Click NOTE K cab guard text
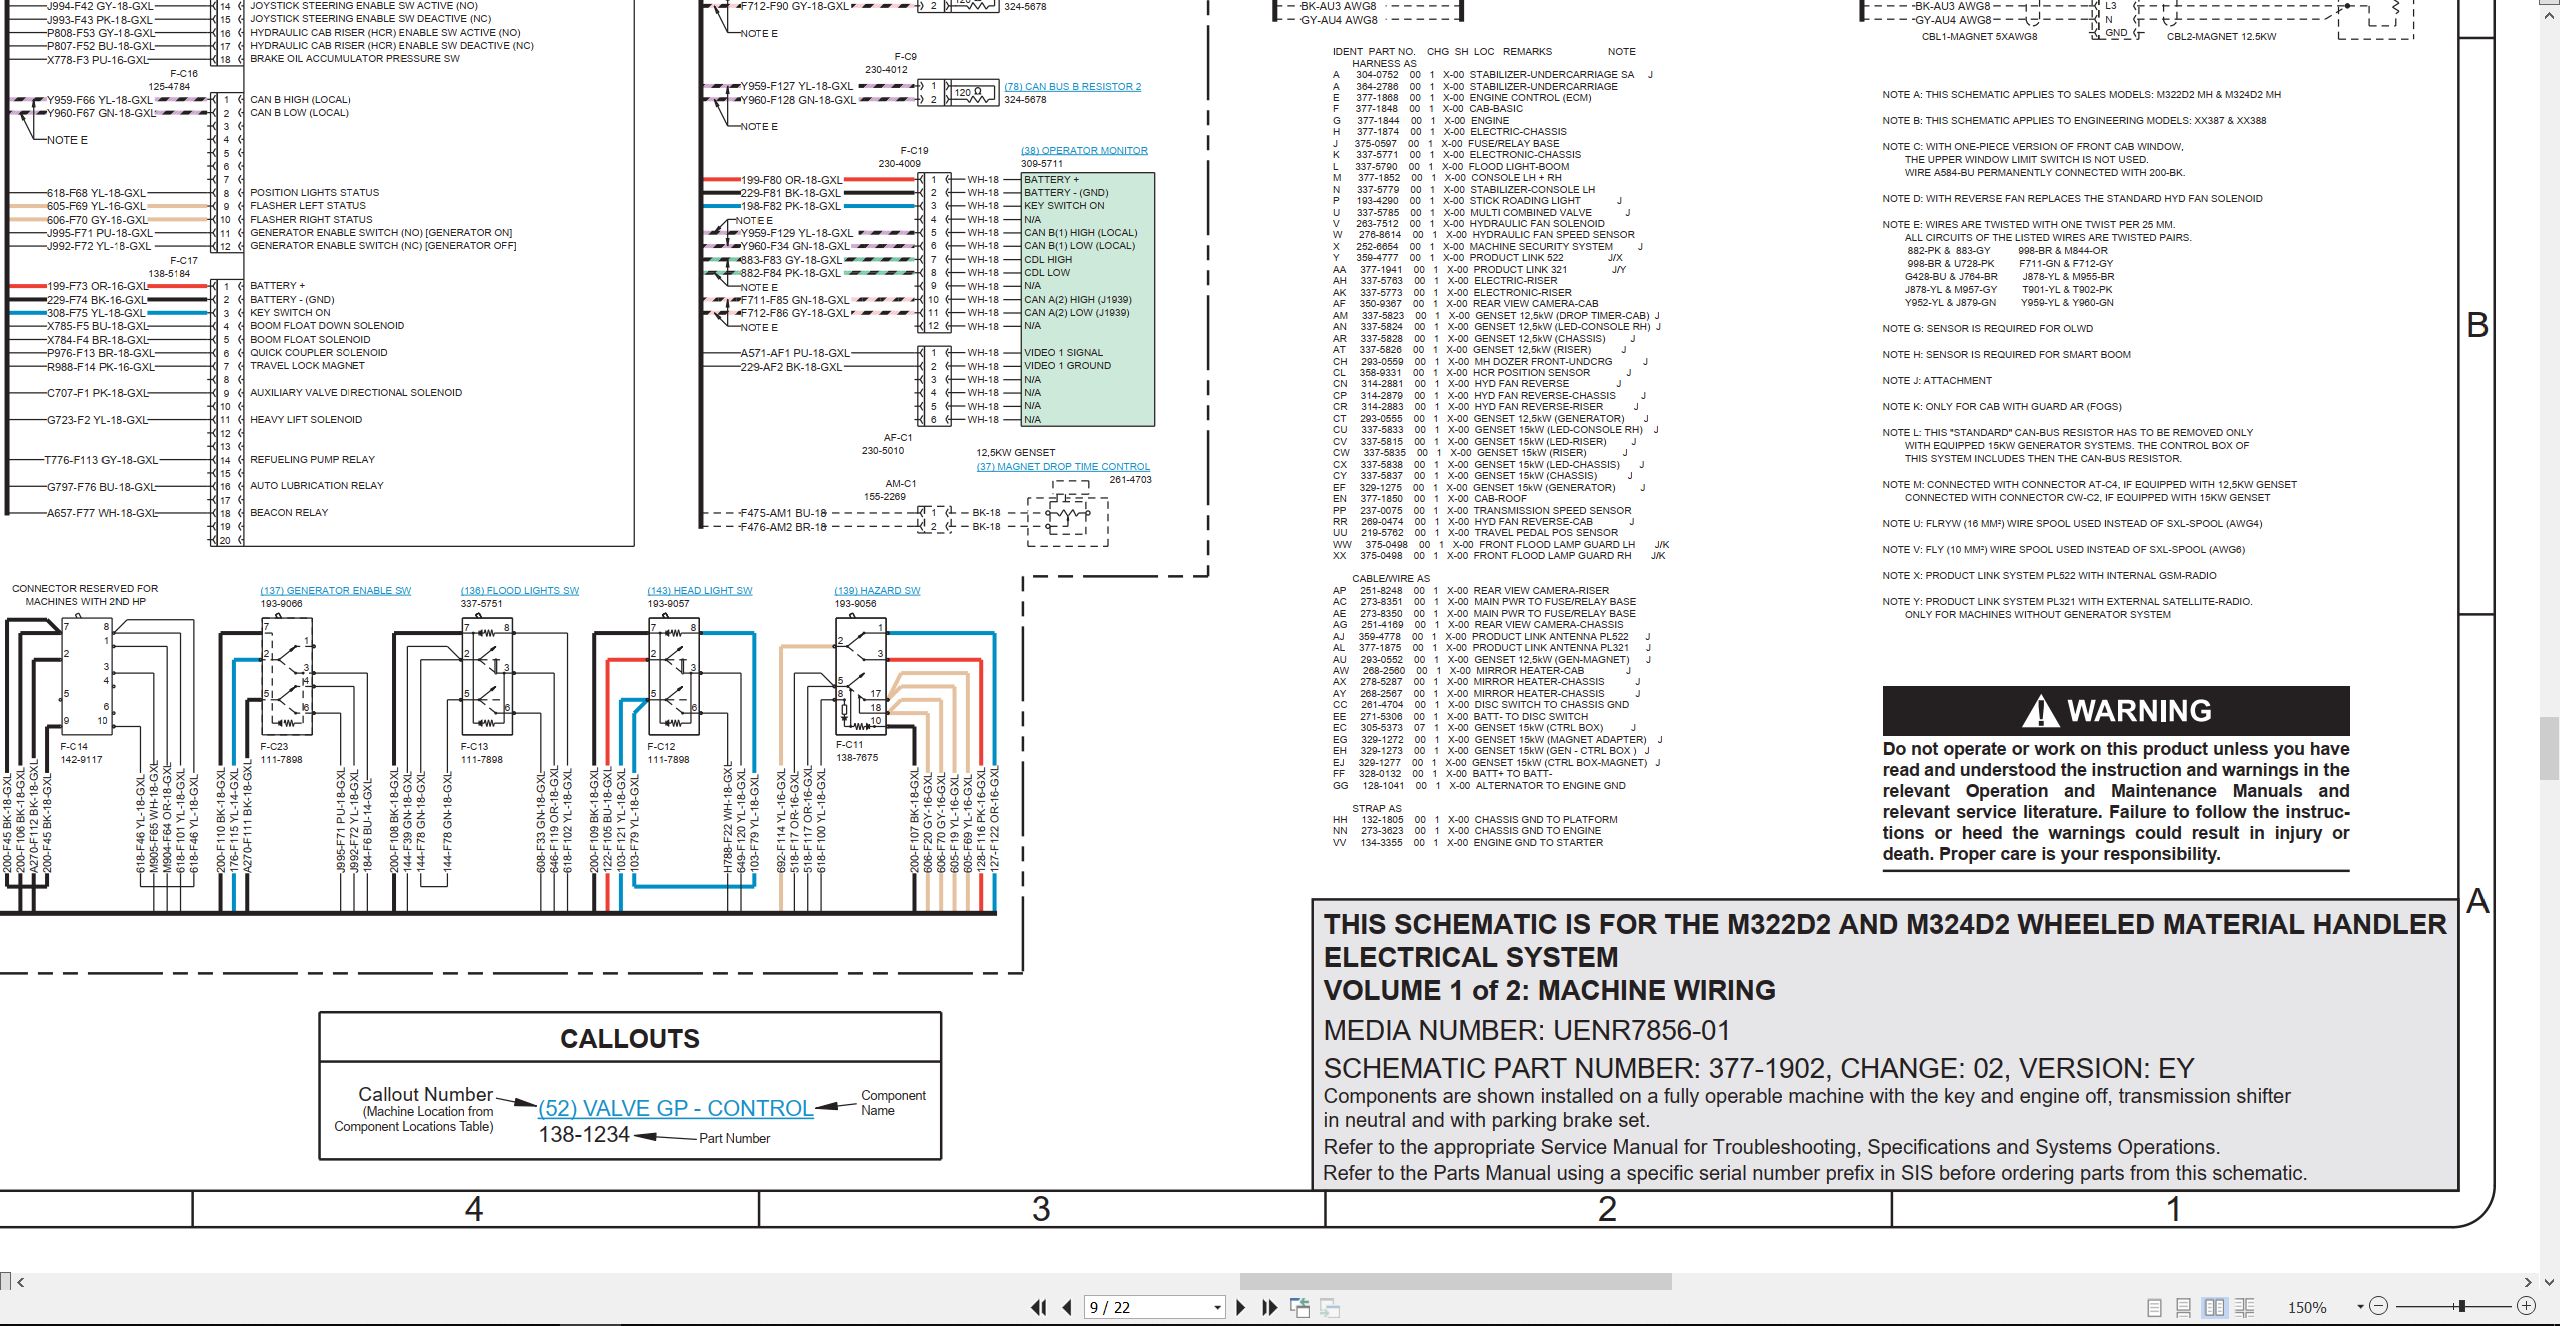 (2001, 407)
